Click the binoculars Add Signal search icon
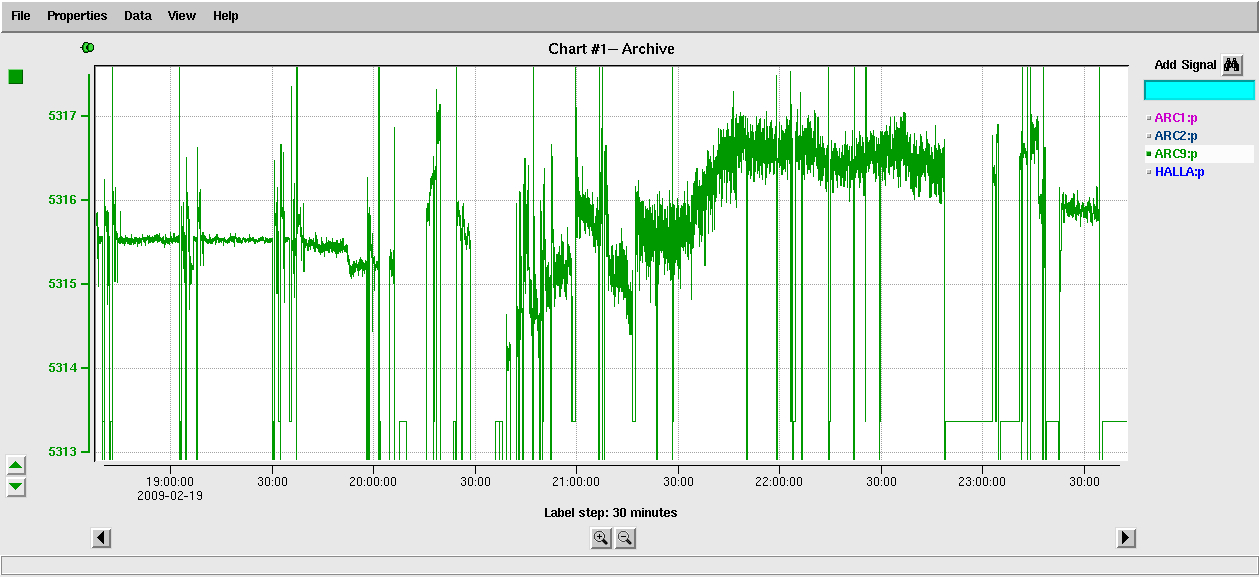Viewport: 1259px width, 577px height. pos(1232,64)
